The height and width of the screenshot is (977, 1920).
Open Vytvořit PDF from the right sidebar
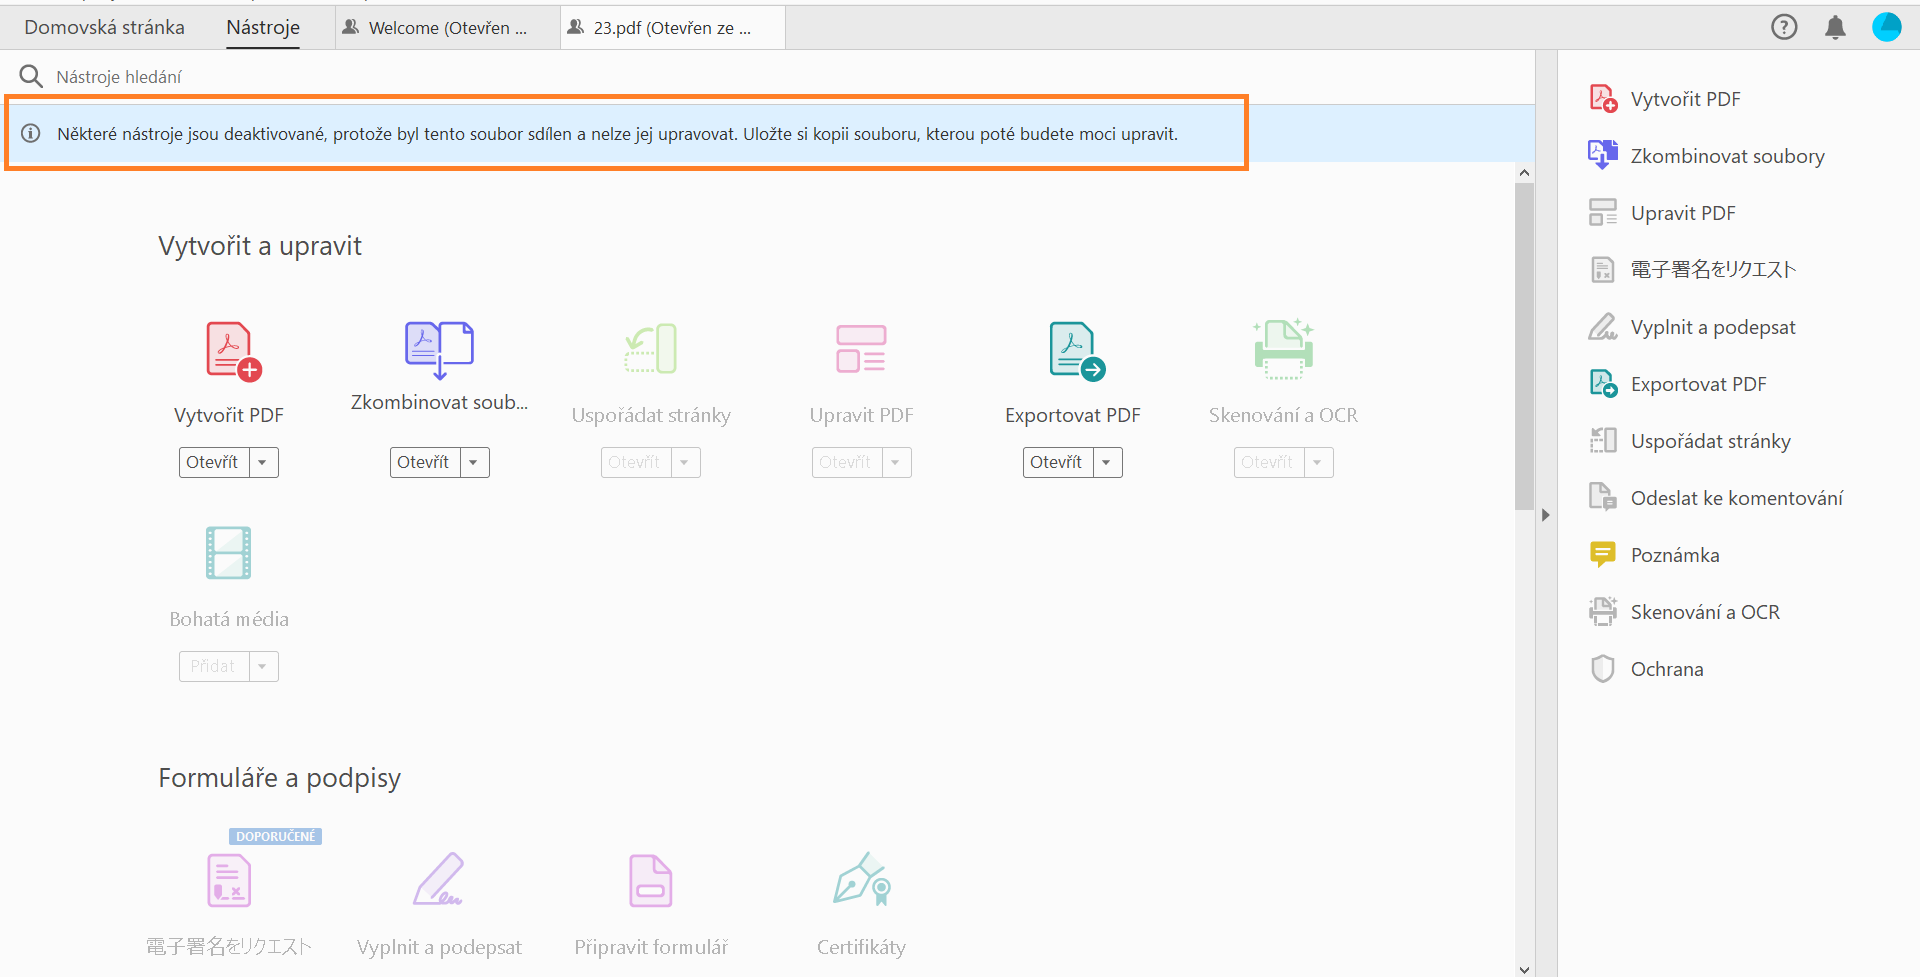coord(1666,99)
